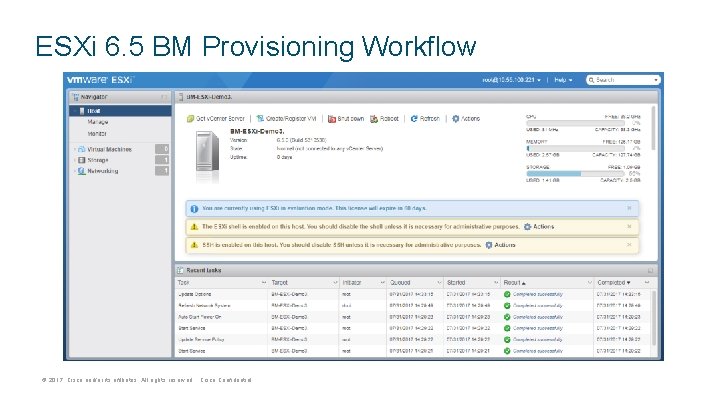Click the Shut down button label
This screenshot has width=720, height=405.
[x=351, y=118]
